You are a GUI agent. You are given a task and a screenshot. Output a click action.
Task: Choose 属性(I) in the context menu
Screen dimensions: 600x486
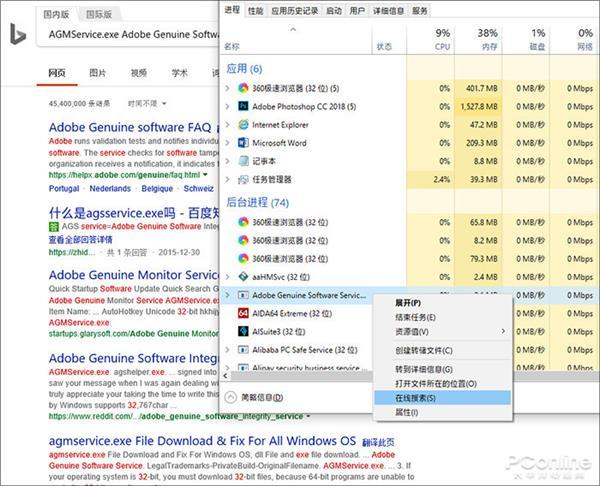coord(443,413)
